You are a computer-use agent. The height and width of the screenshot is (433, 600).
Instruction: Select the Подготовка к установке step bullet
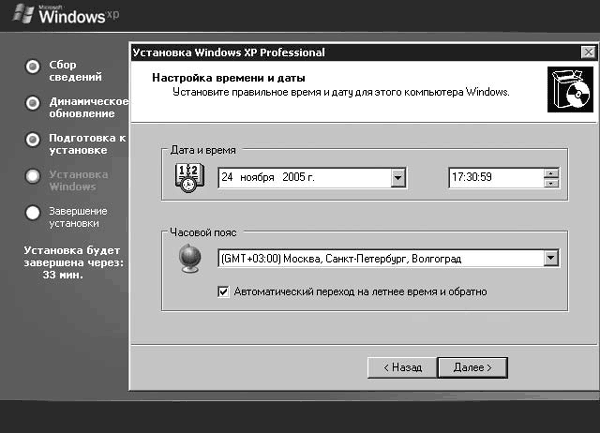(33, 139)
